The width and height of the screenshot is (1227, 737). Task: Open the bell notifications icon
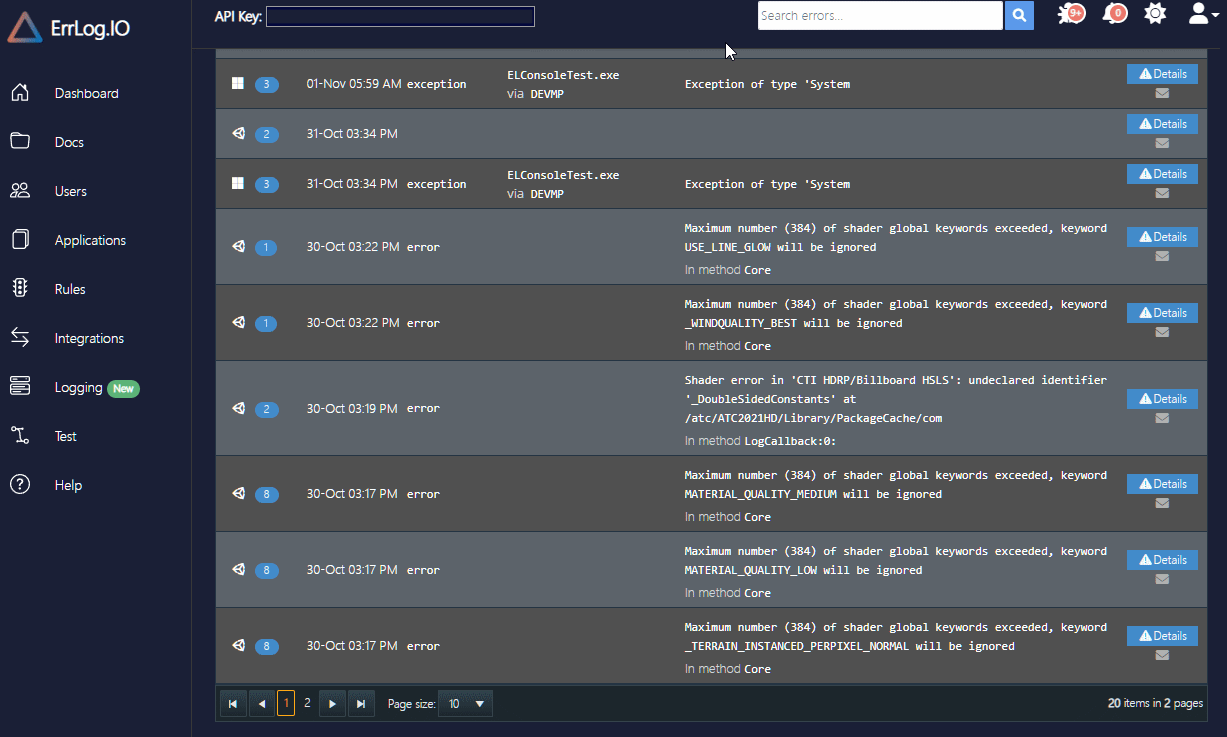(x=1114, y=14)
